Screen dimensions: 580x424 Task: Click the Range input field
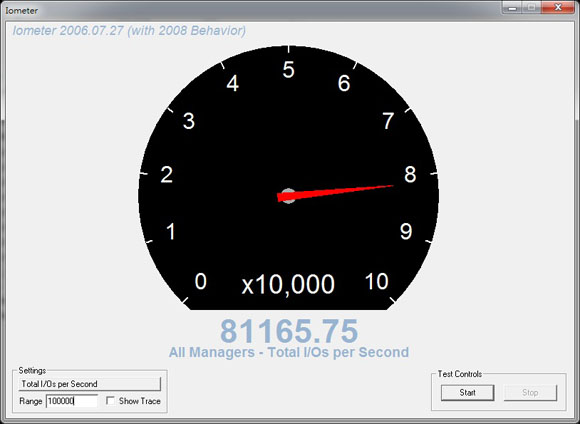pyautogui.click(x=72, y=401)
